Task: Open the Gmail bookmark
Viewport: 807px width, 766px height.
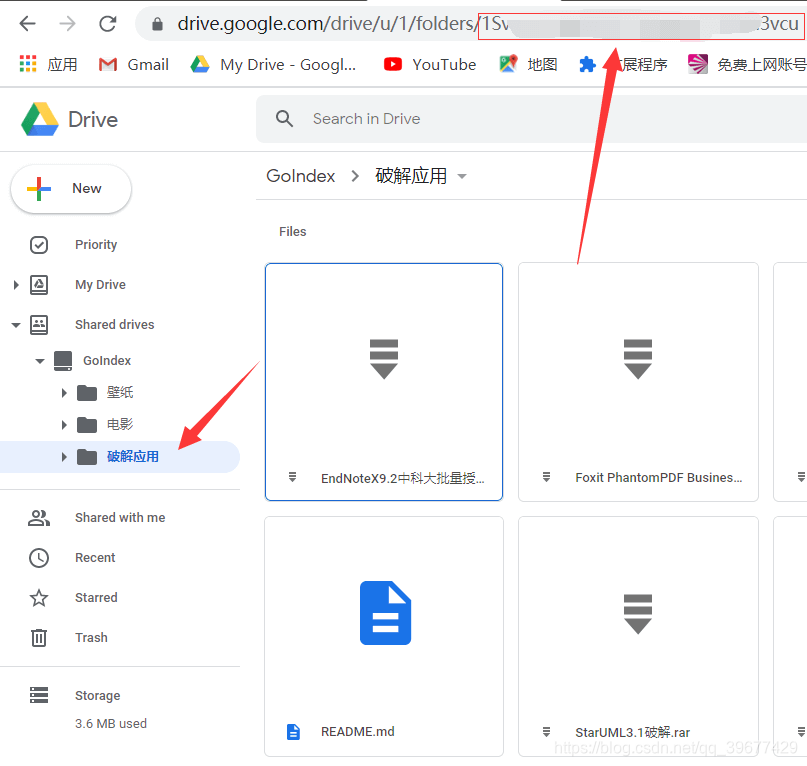Action: 134,64
